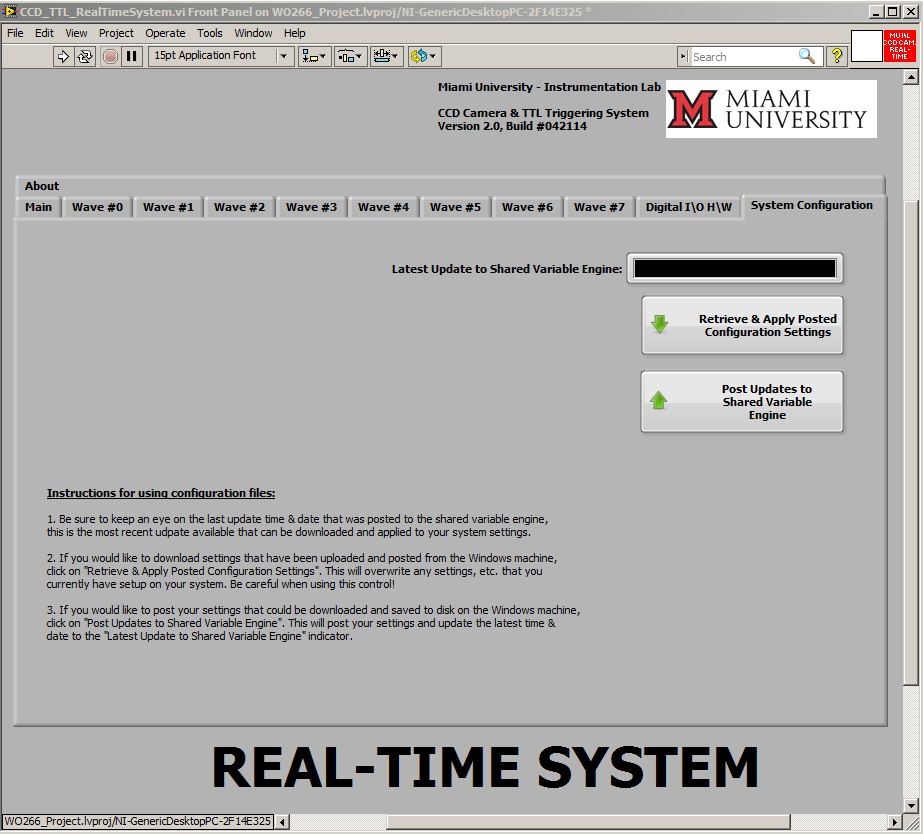Click the 'Latest Update to Shared Variable Engine:' label

click(507, 269)
